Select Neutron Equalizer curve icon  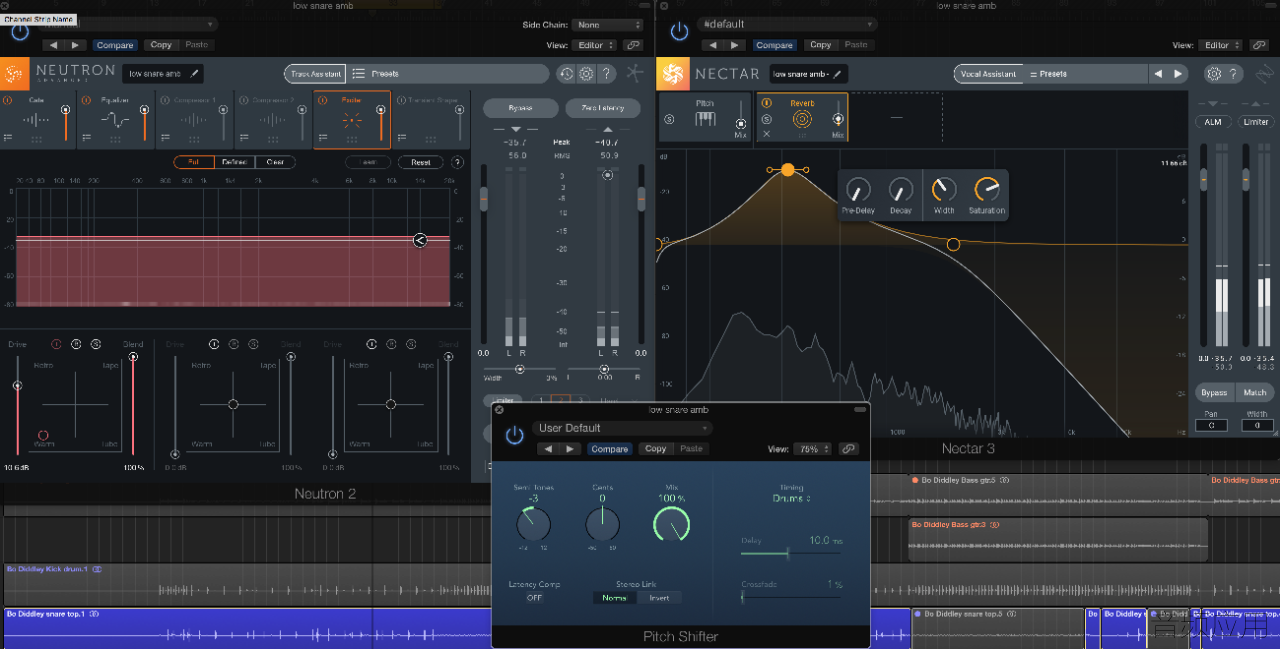115,119
